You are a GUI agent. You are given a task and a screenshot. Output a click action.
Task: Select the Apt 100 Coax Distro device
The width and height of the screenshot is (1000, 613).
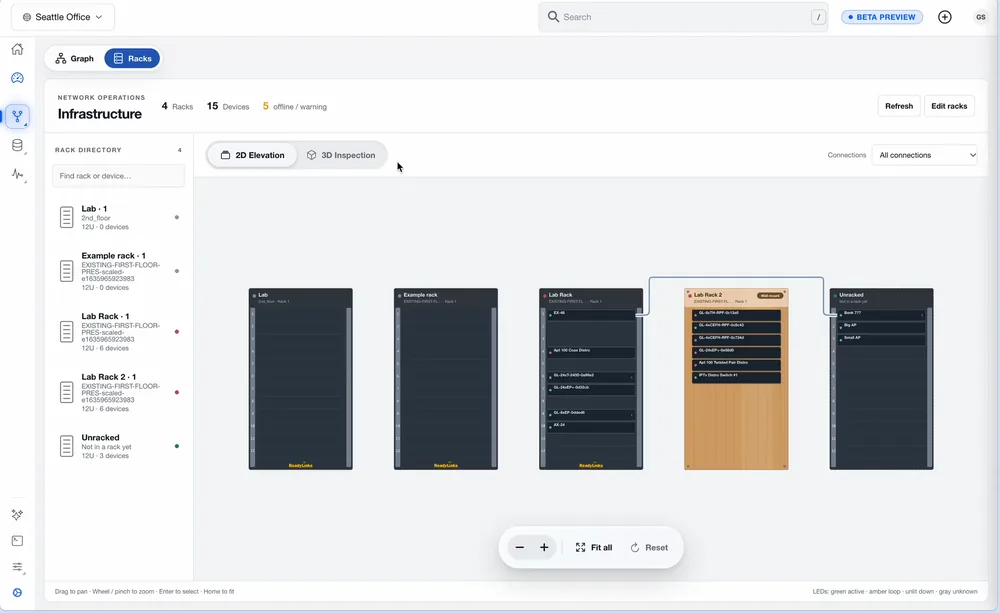tap(591, 352)
